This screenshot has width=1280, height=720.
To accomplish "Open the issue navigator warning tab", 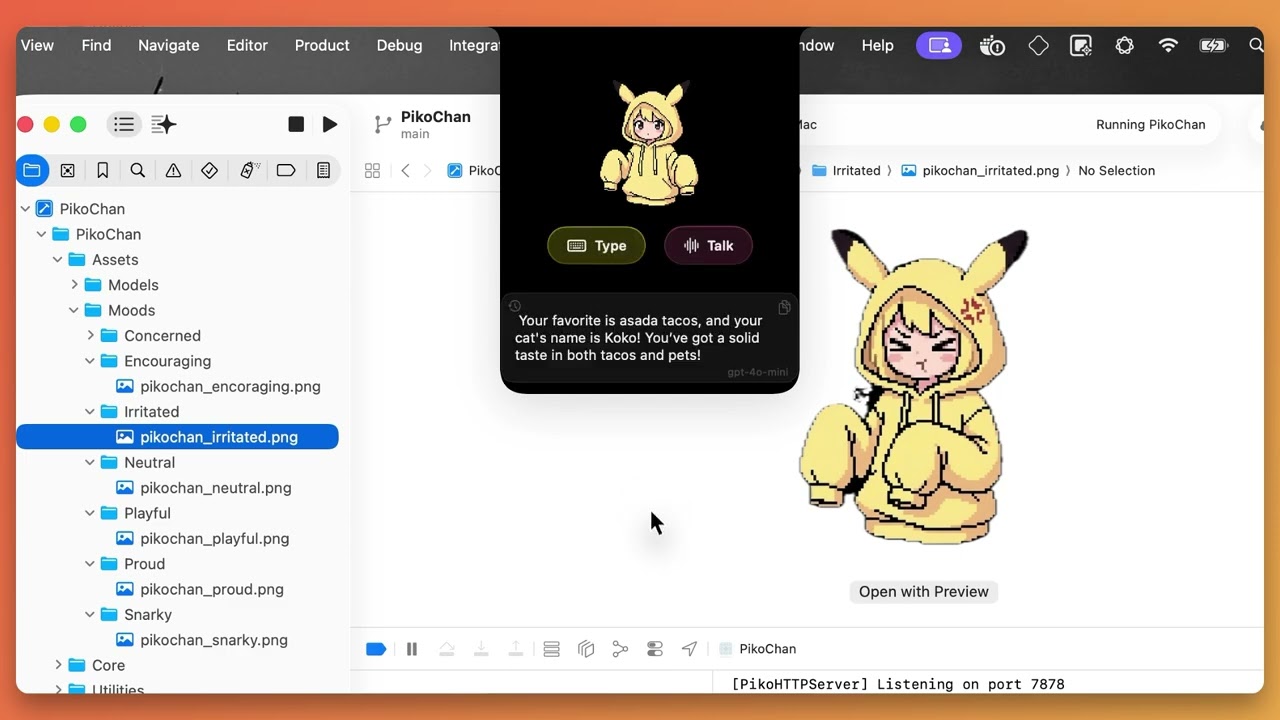I will point(173,171).
